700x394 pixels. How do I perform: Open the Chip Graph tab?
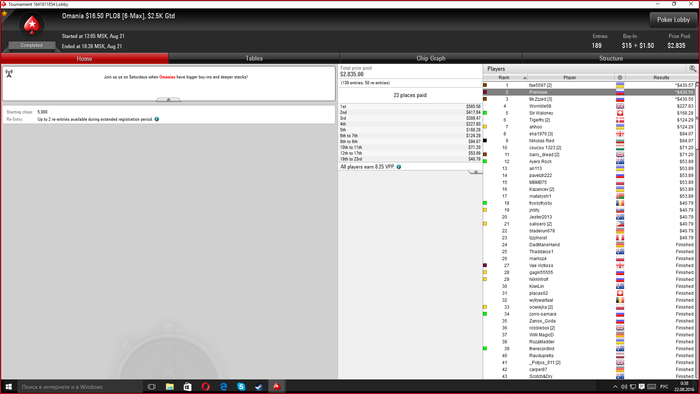[431, 58]
